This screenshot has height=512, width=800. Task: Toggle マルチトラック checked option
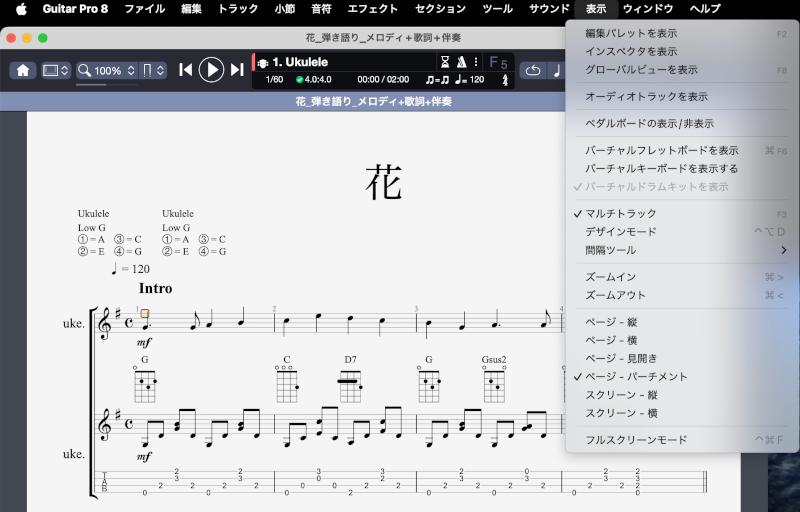(x=621, y=214)
